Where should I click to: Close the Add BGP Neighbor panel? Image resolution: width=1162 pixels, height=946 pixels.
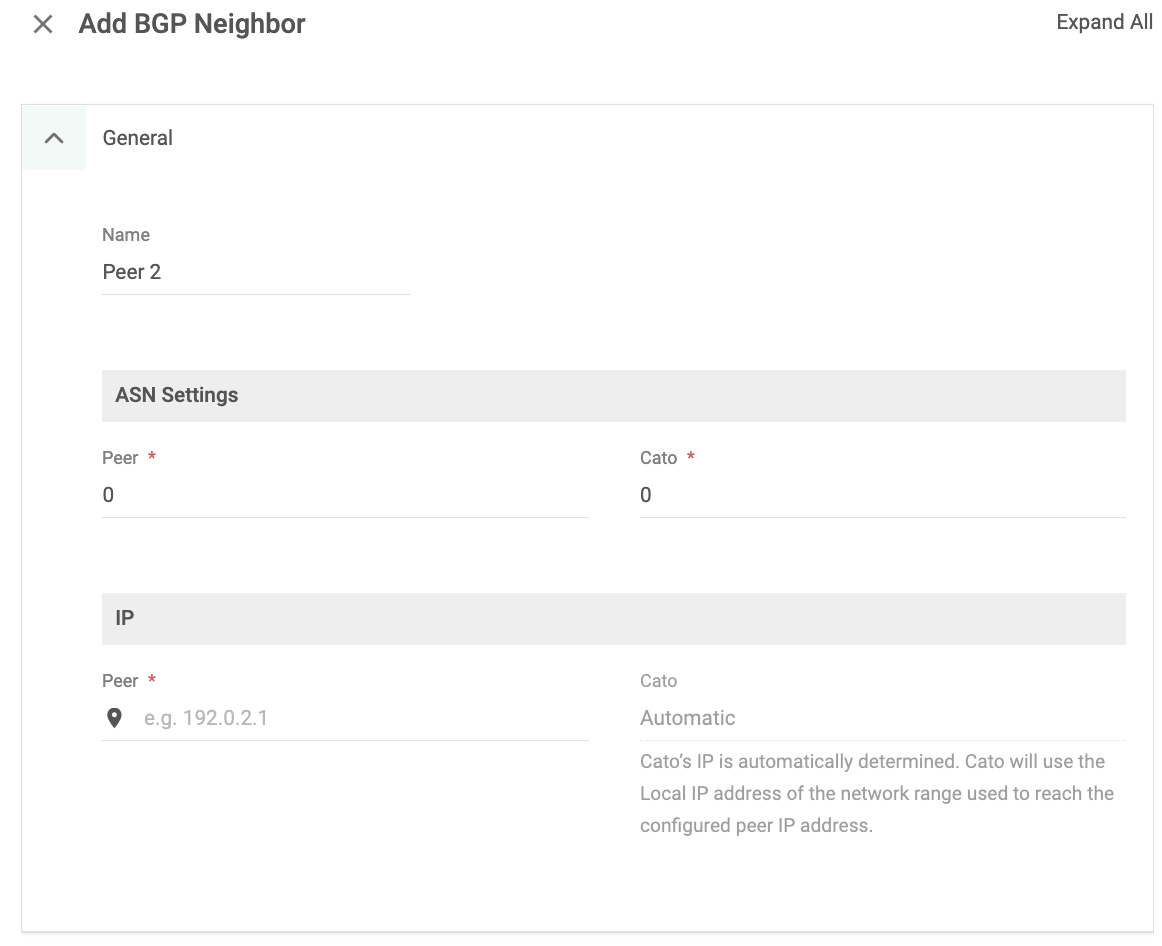(43, 25)
